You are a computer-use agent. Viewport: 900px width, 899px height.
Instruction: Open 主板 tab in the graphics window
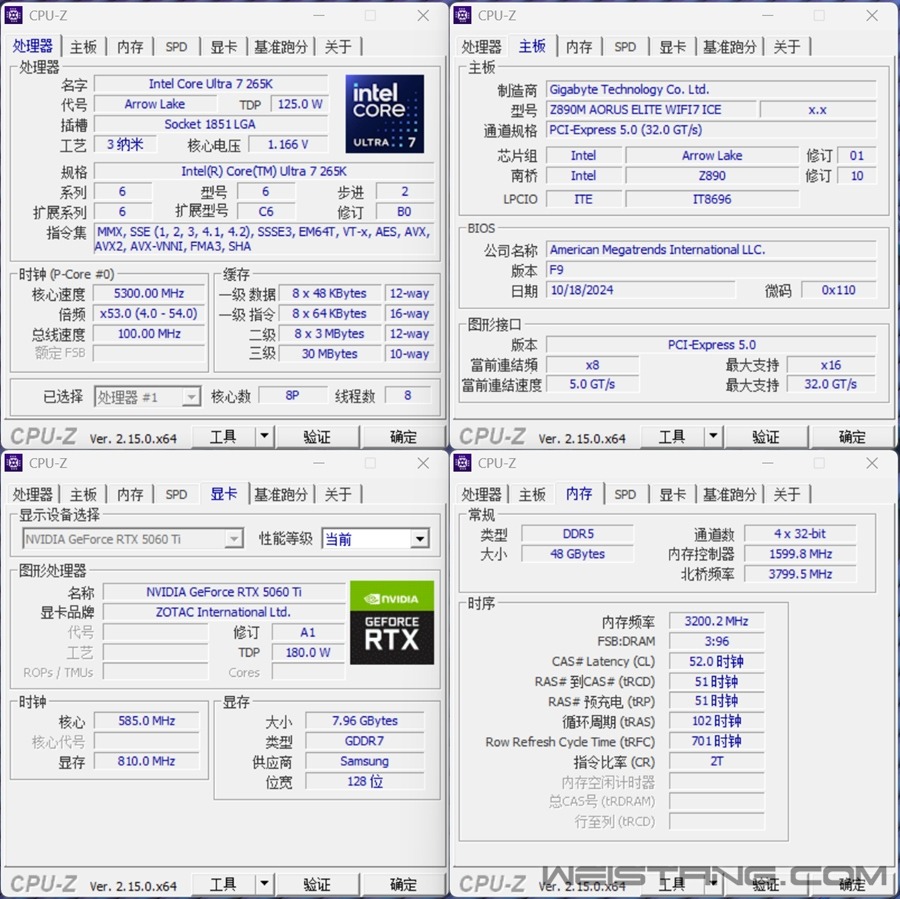point(83,494)
